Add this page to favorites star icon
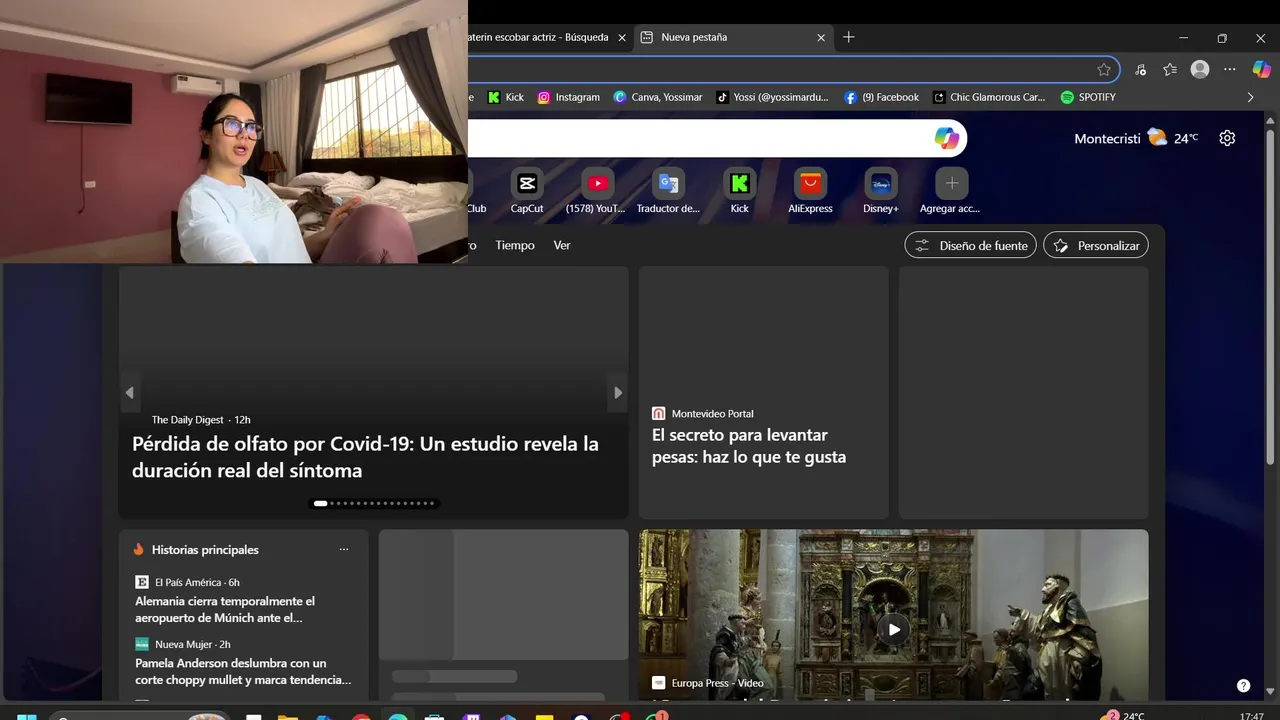1280x720 pixels. pos(1104,69)
